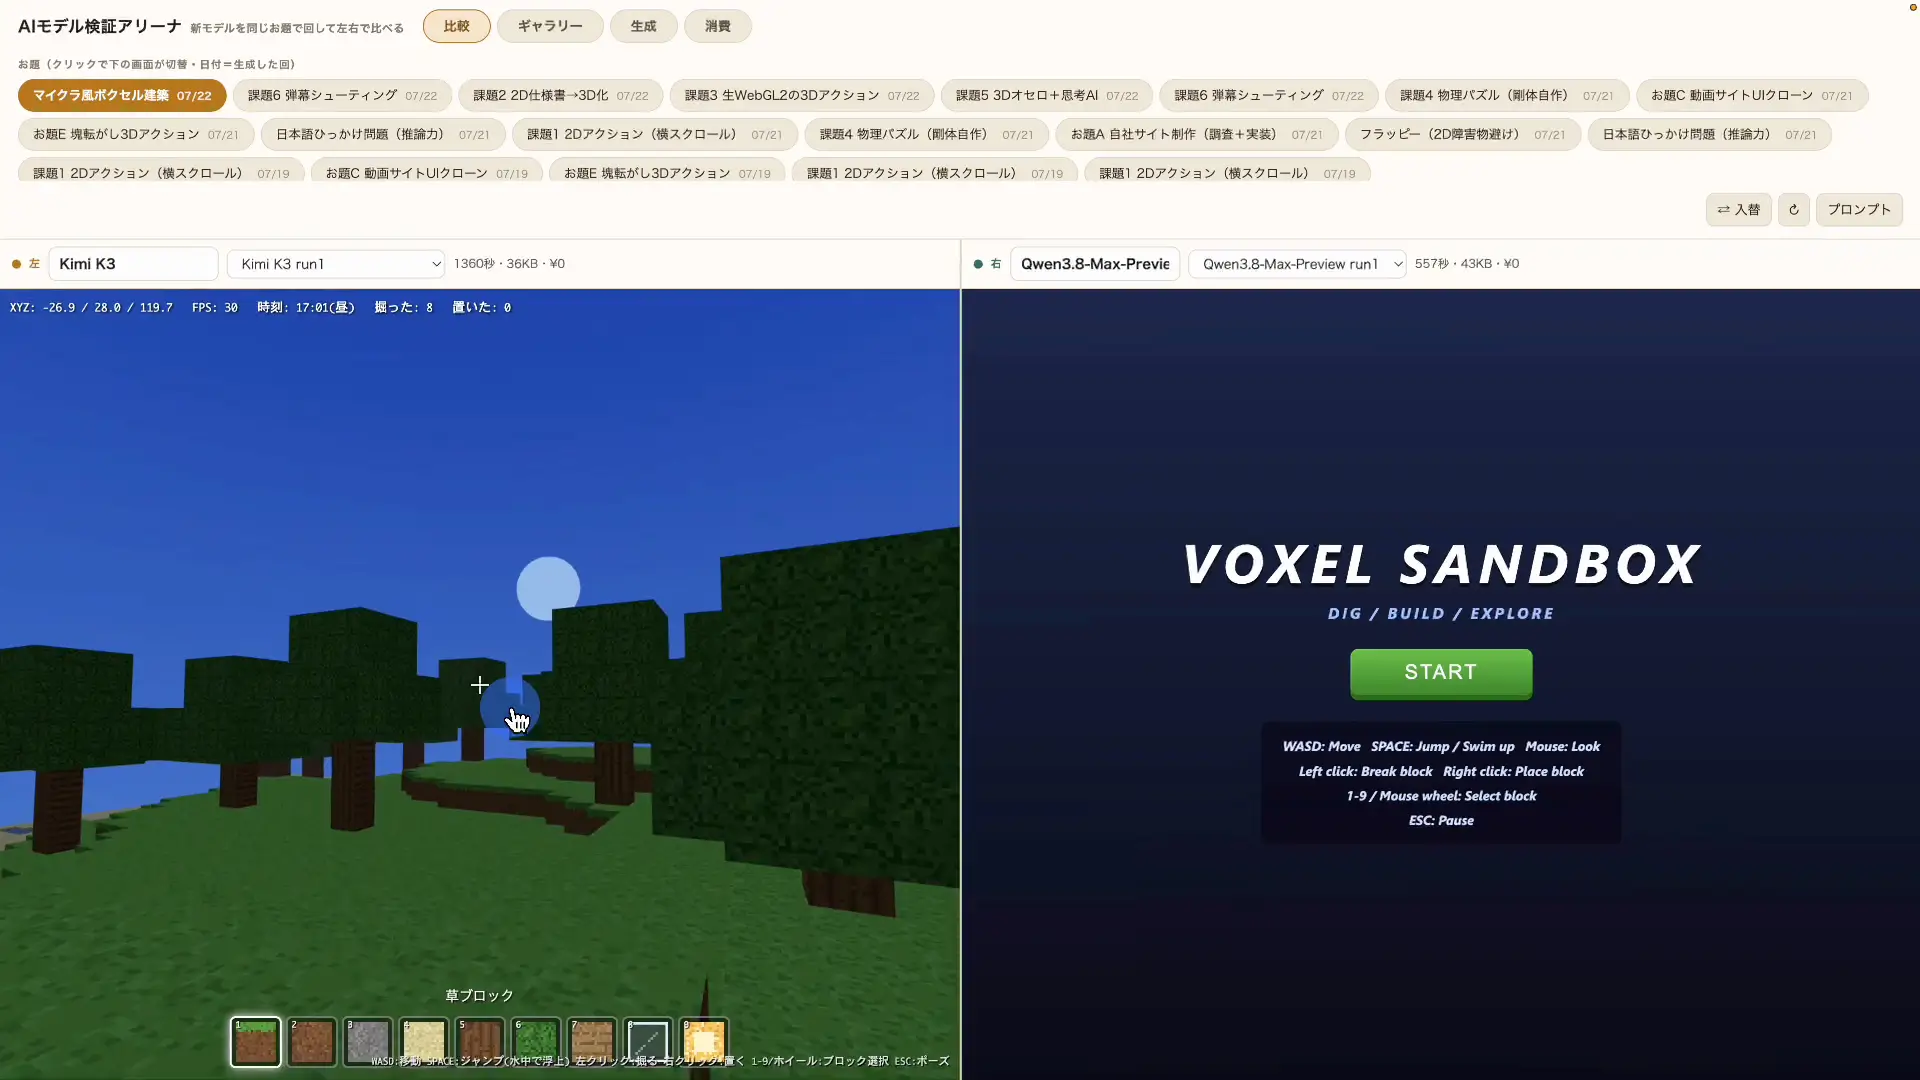
Task: Select the wood log block in slot 5
Action: (x=480, y=1042)
